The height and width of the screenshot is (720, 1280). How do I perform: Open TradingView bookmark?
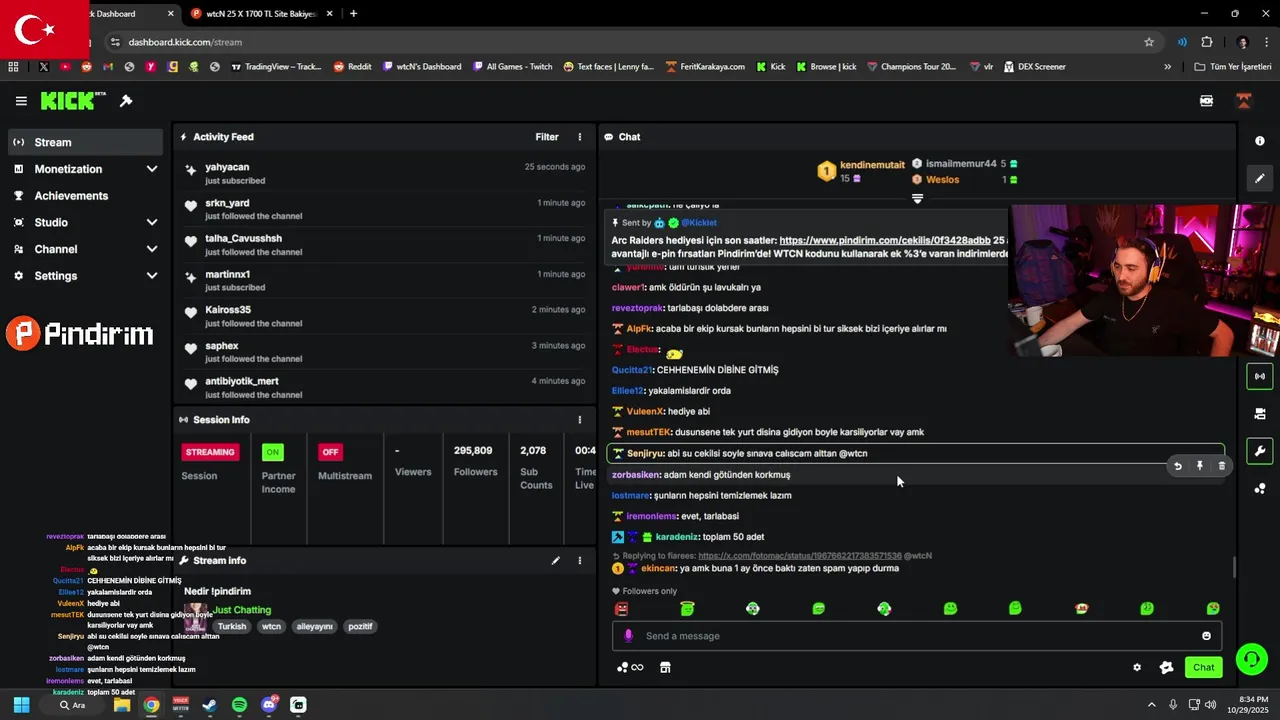[276, 67]
